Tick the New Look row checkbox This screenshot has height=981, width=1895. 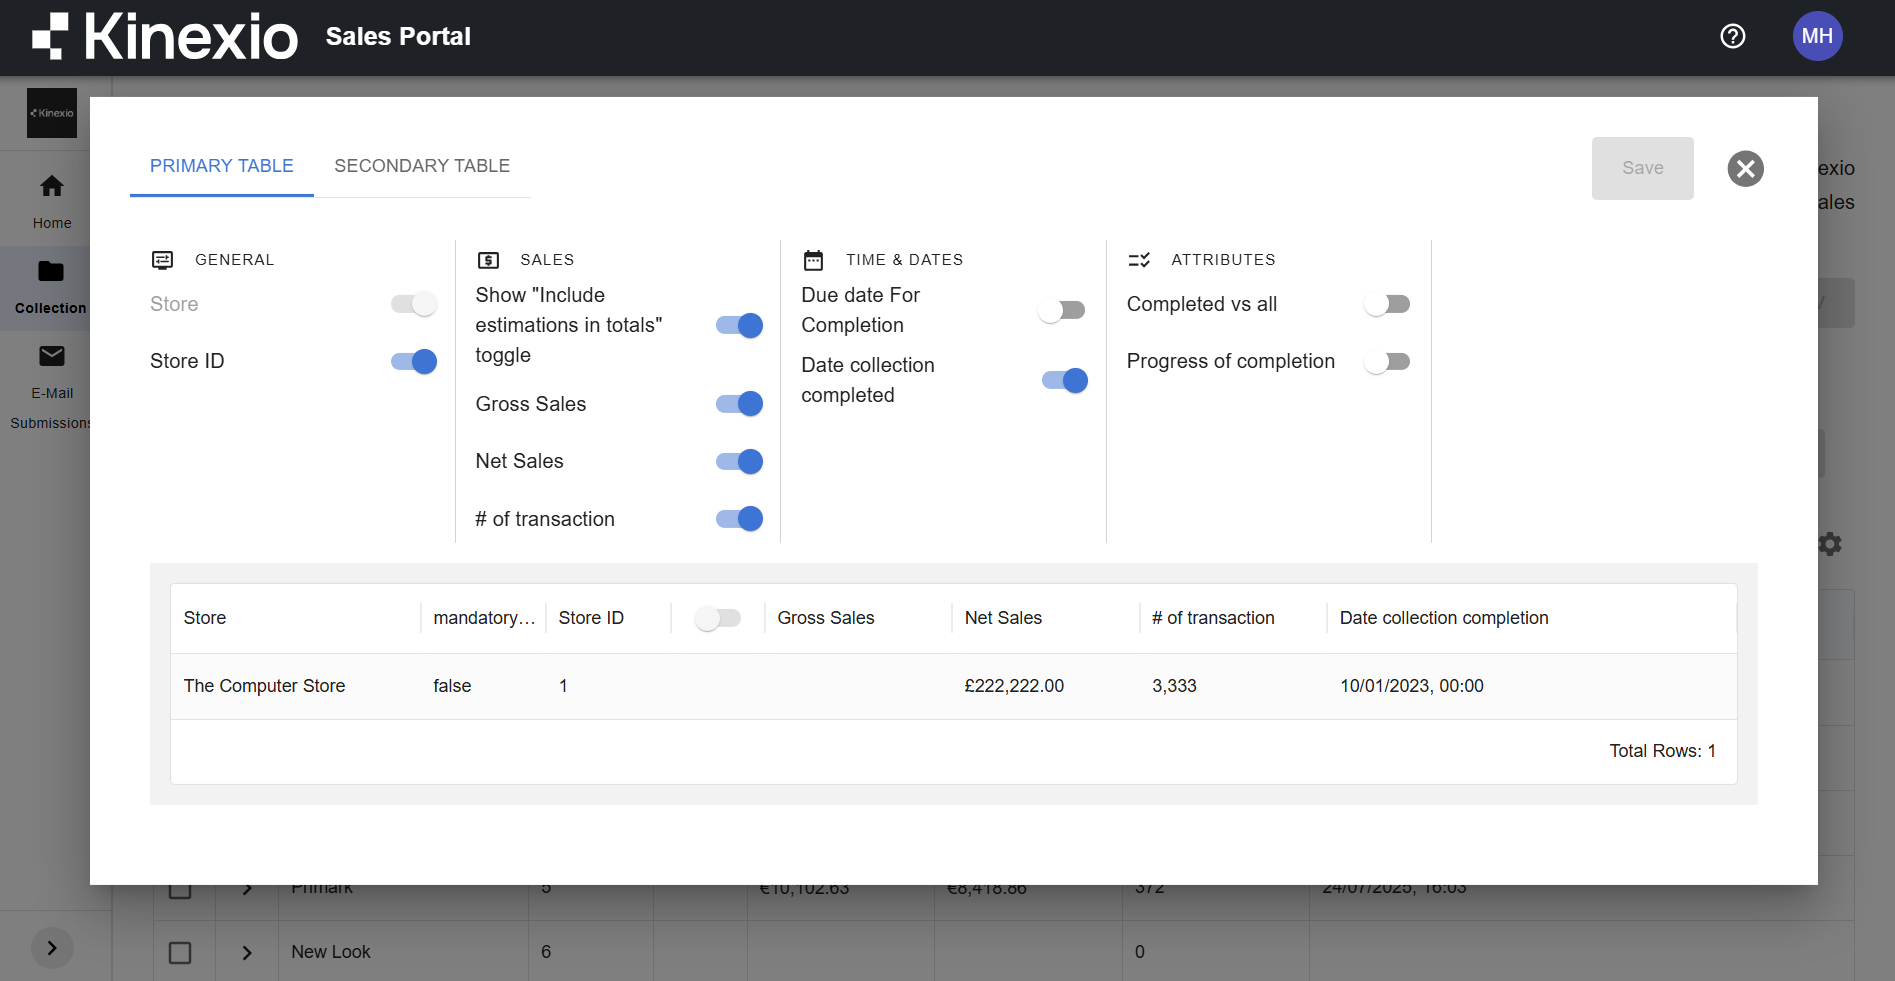pos(180,953)
